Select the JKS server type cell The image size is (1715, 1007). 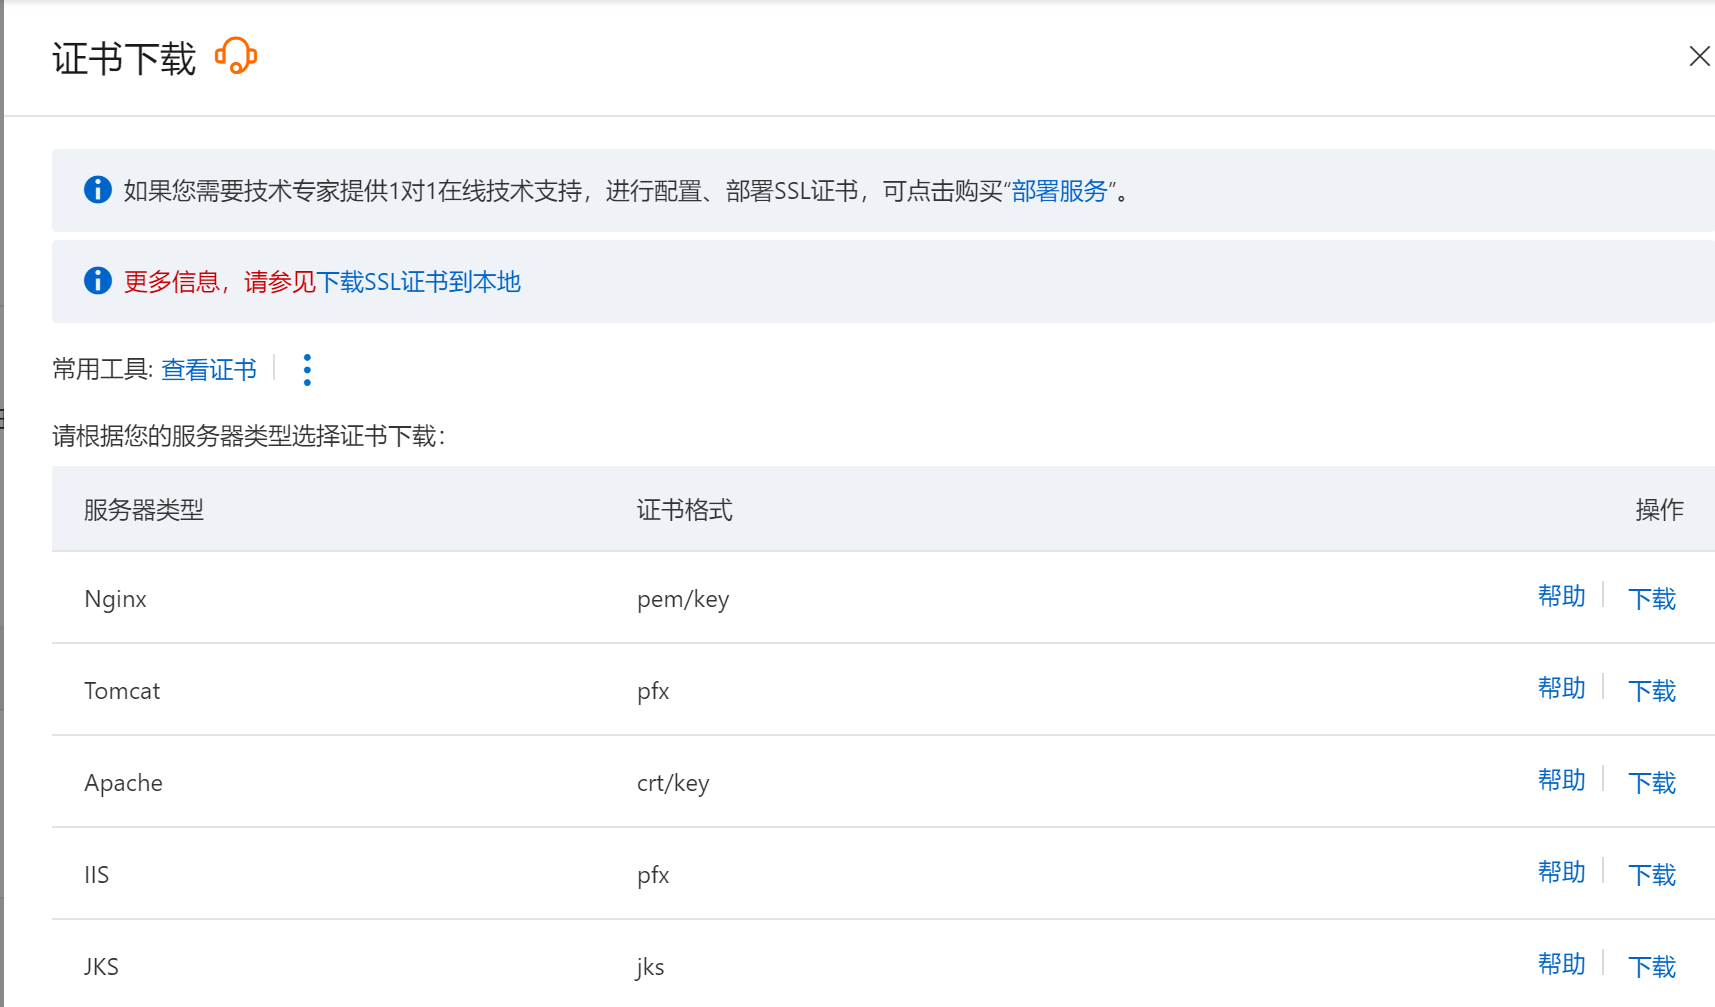pyautogui.click(x=101, y=967)
